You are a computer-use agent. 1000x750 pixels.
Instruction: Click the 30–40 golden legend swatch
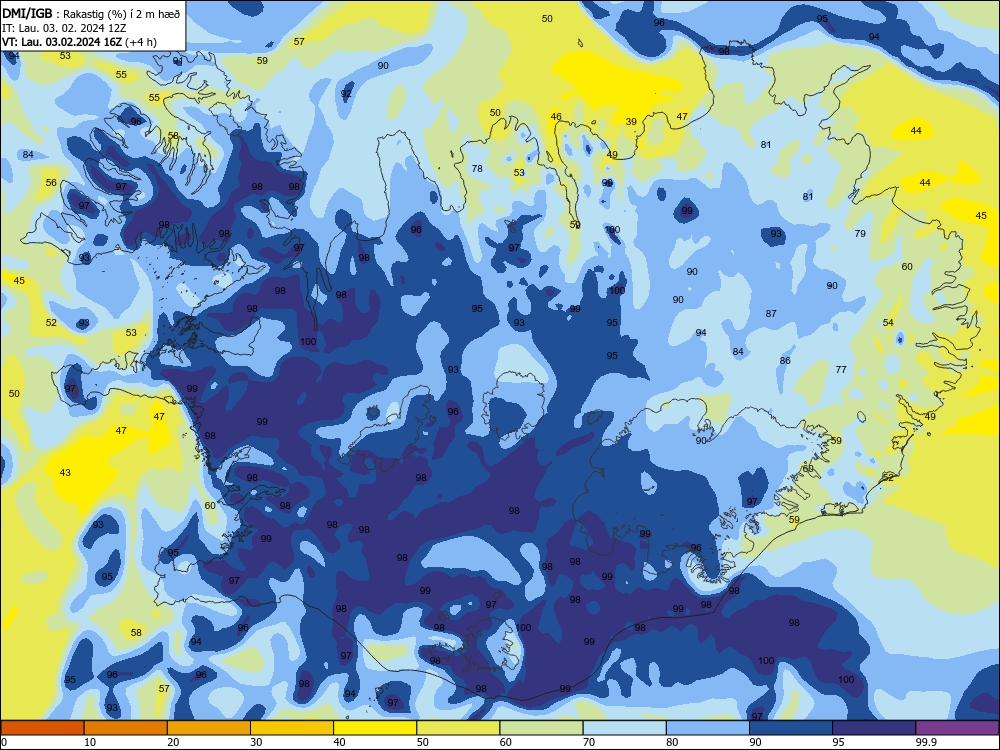coord(292,728)
